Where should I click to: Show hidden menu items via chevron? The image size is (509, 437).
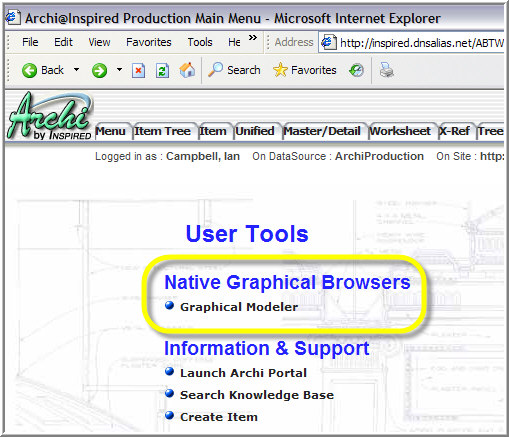(253, 37)
